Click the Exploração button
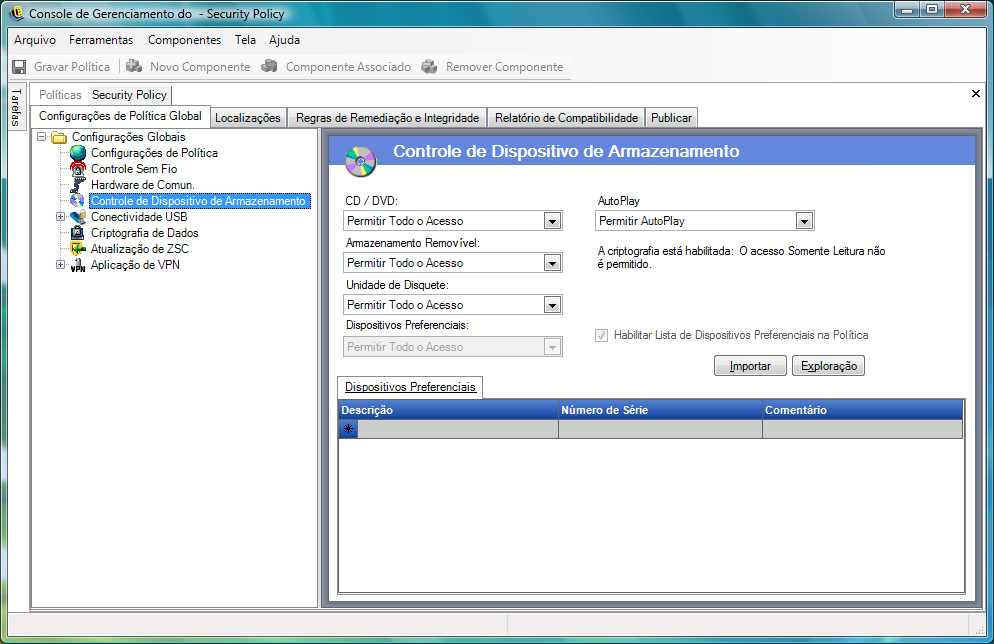Image resolution: width=994 pixels, height=644 pixels. point(829,366)
